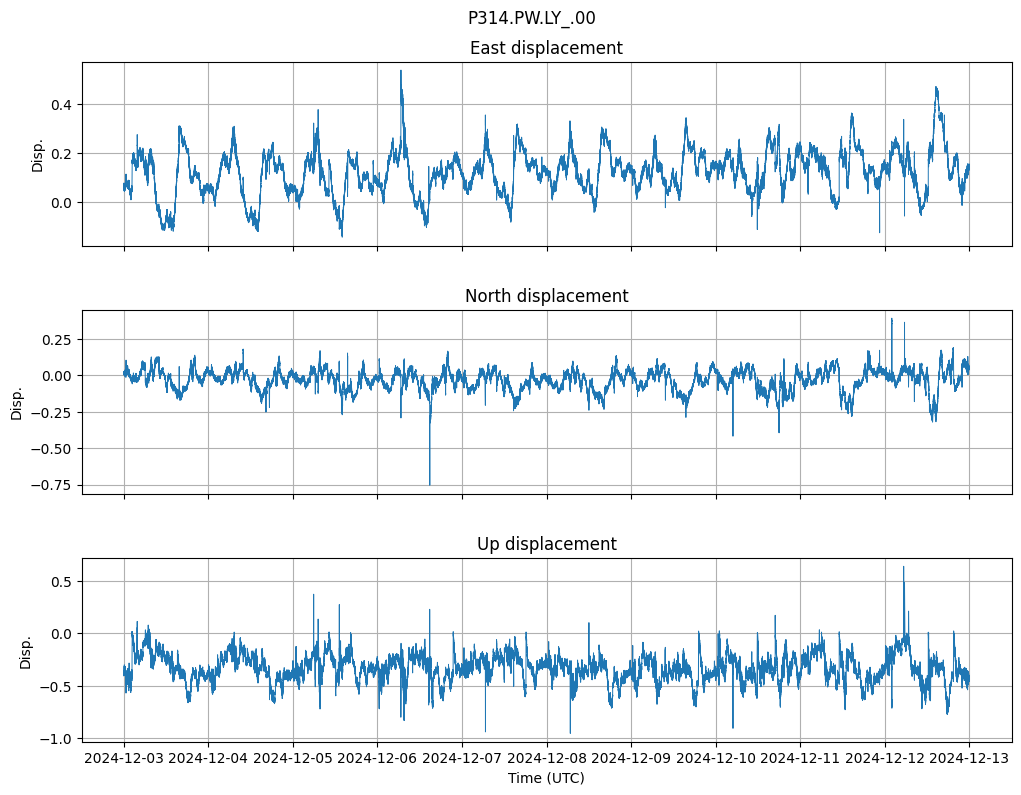Click the North plot's Disp. y-axis label
This screenshot has height=795, width=1021.
[17, 402]
